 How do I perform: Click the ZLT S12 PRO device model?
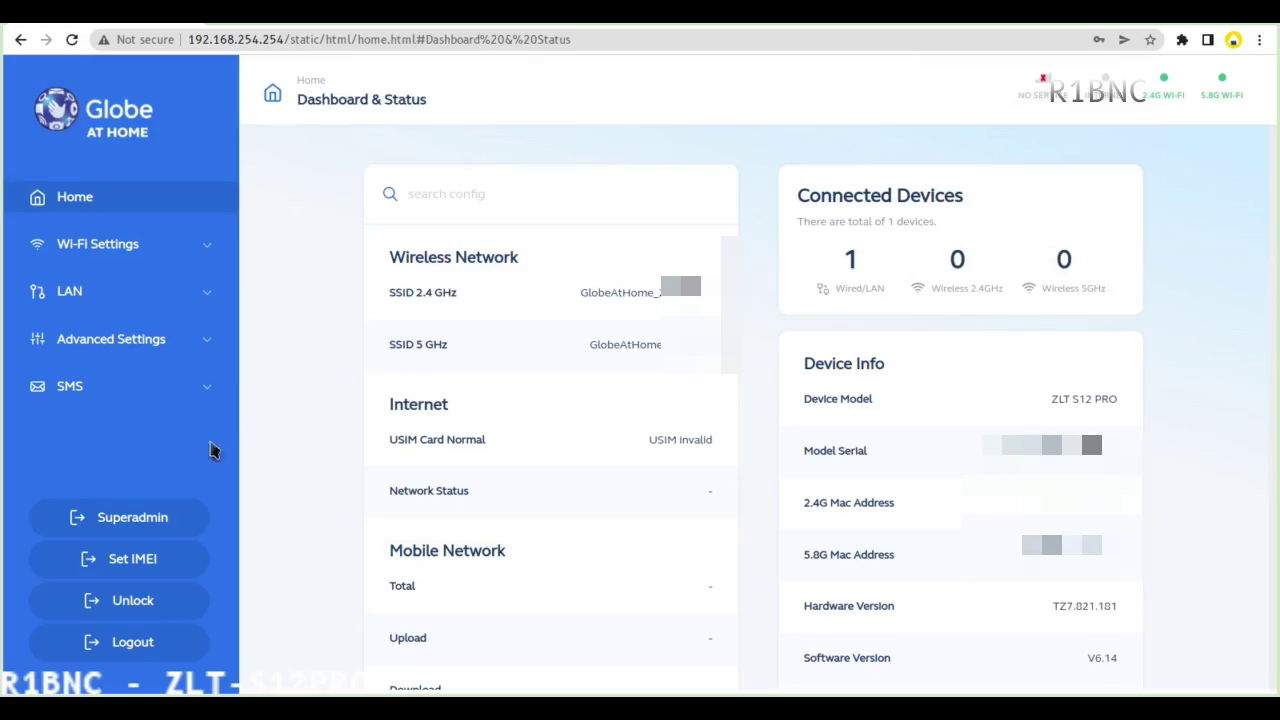[1084, 399]
